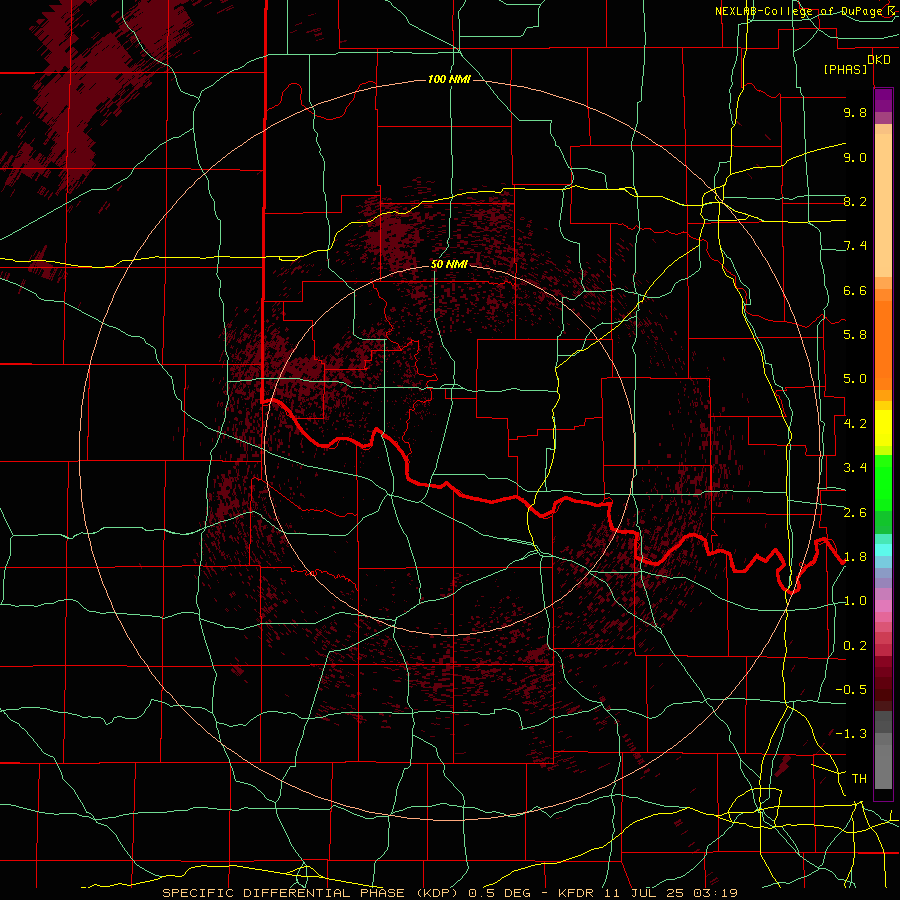Click the 1.0 legend value
Image resolution: width=900 pixels, height=900 pixels.
[855, 601]
